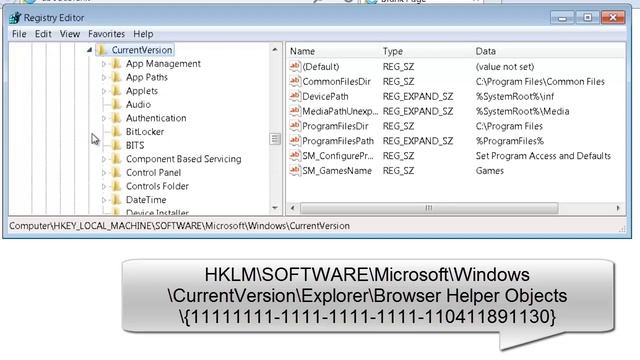The width and height of the screenshot is (640, 360).
Task: Select the Audio key label
Action: [138, 104]
